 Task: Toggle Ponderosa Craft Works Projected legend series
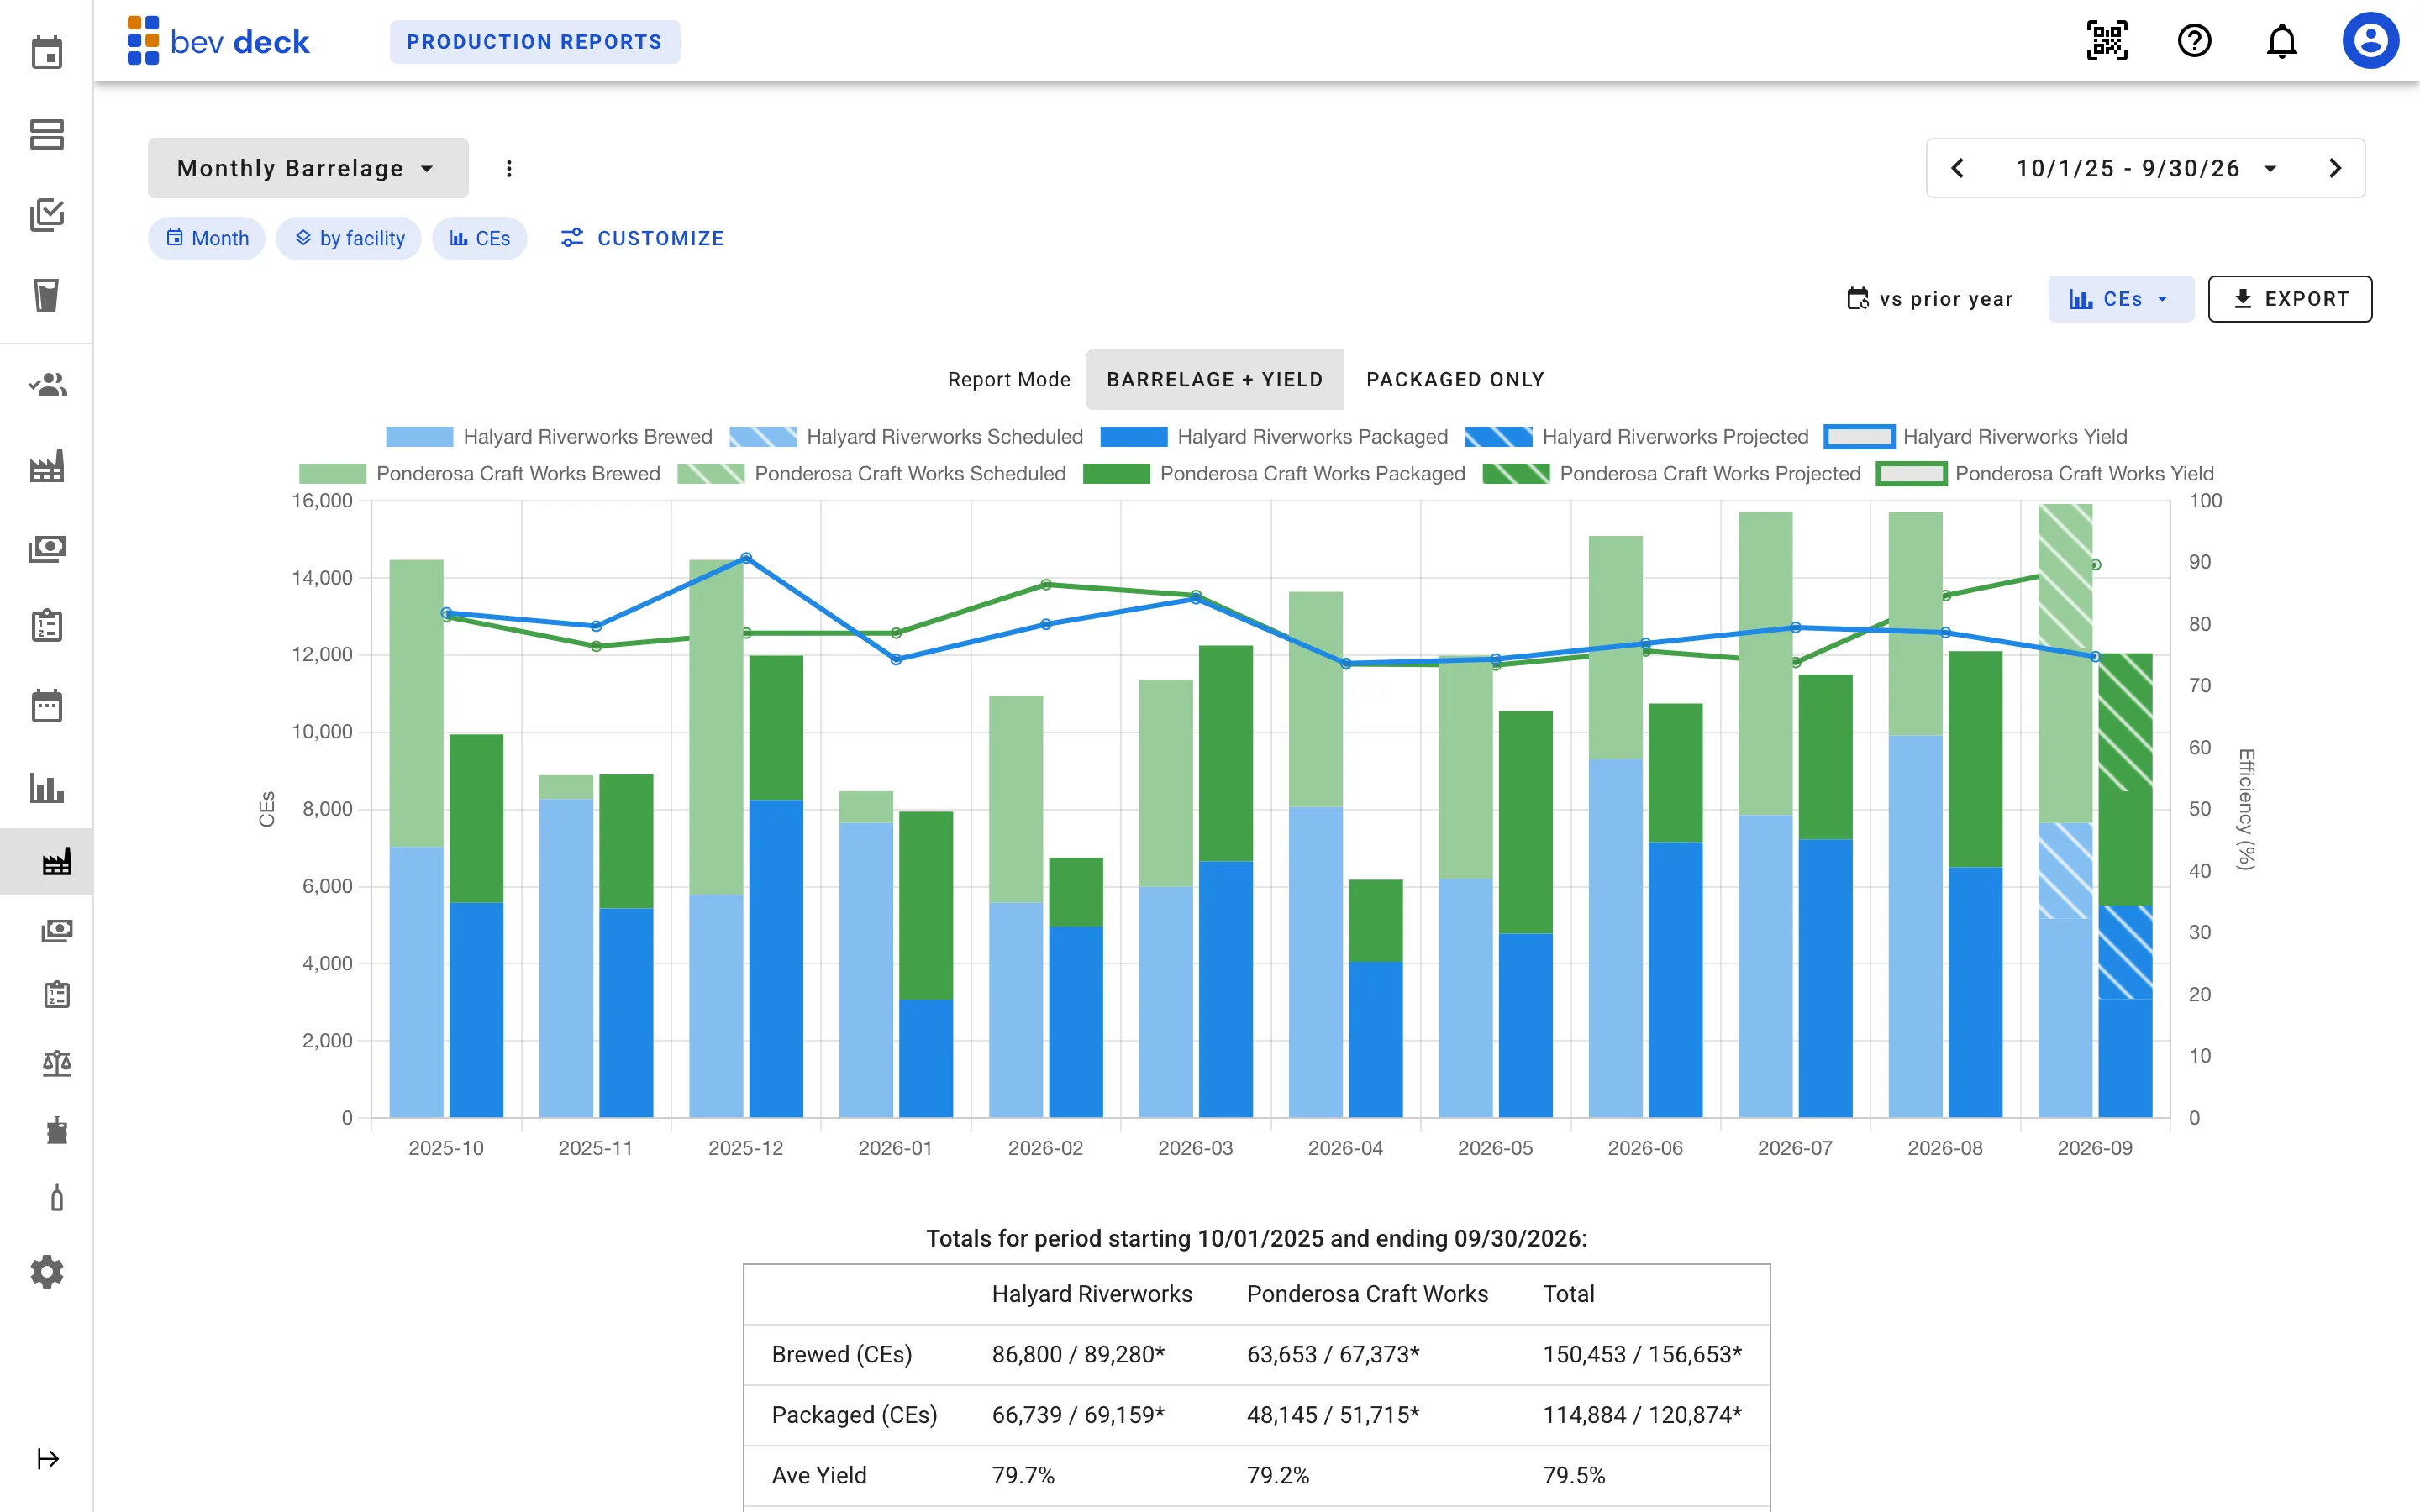click(1672, 474)
